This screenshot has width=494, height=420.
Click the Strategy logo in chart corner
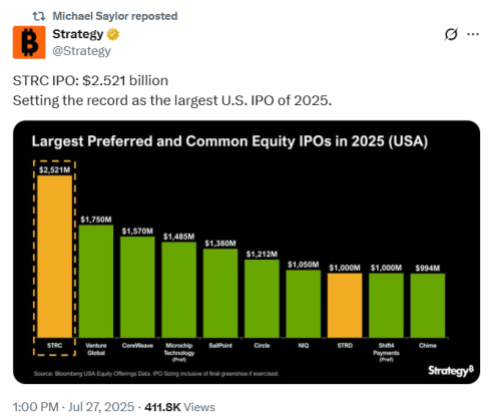451,370
